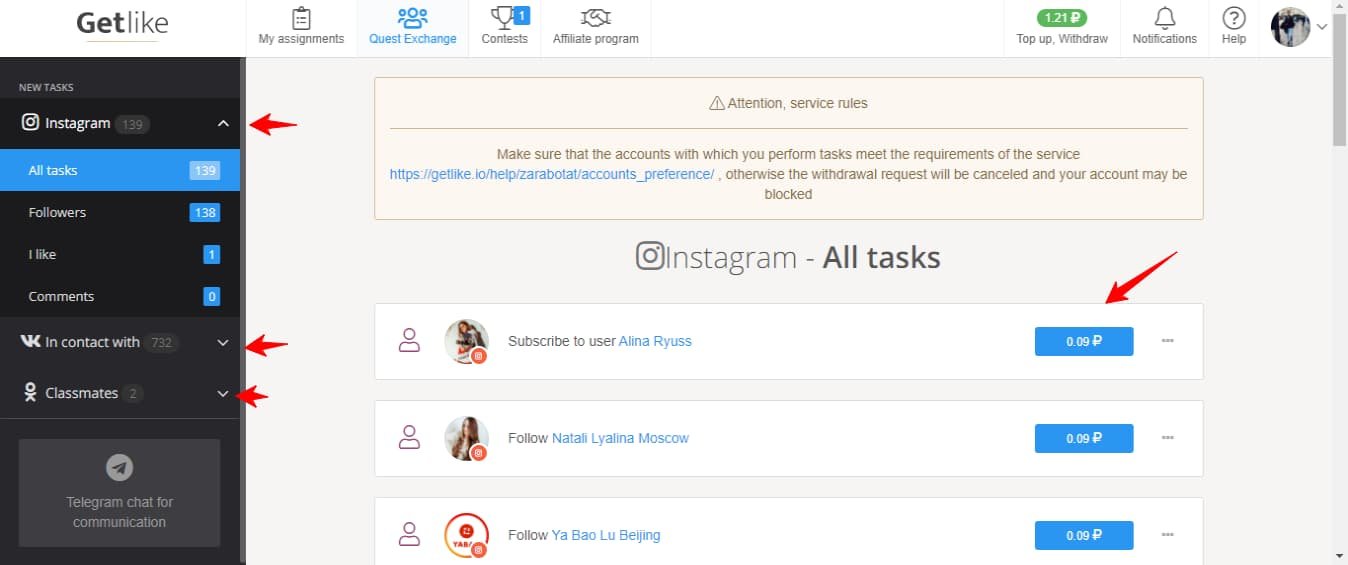Click the user profile avatar in header
This screenshot has width=1348, height=565.
tap(1290, 27)
